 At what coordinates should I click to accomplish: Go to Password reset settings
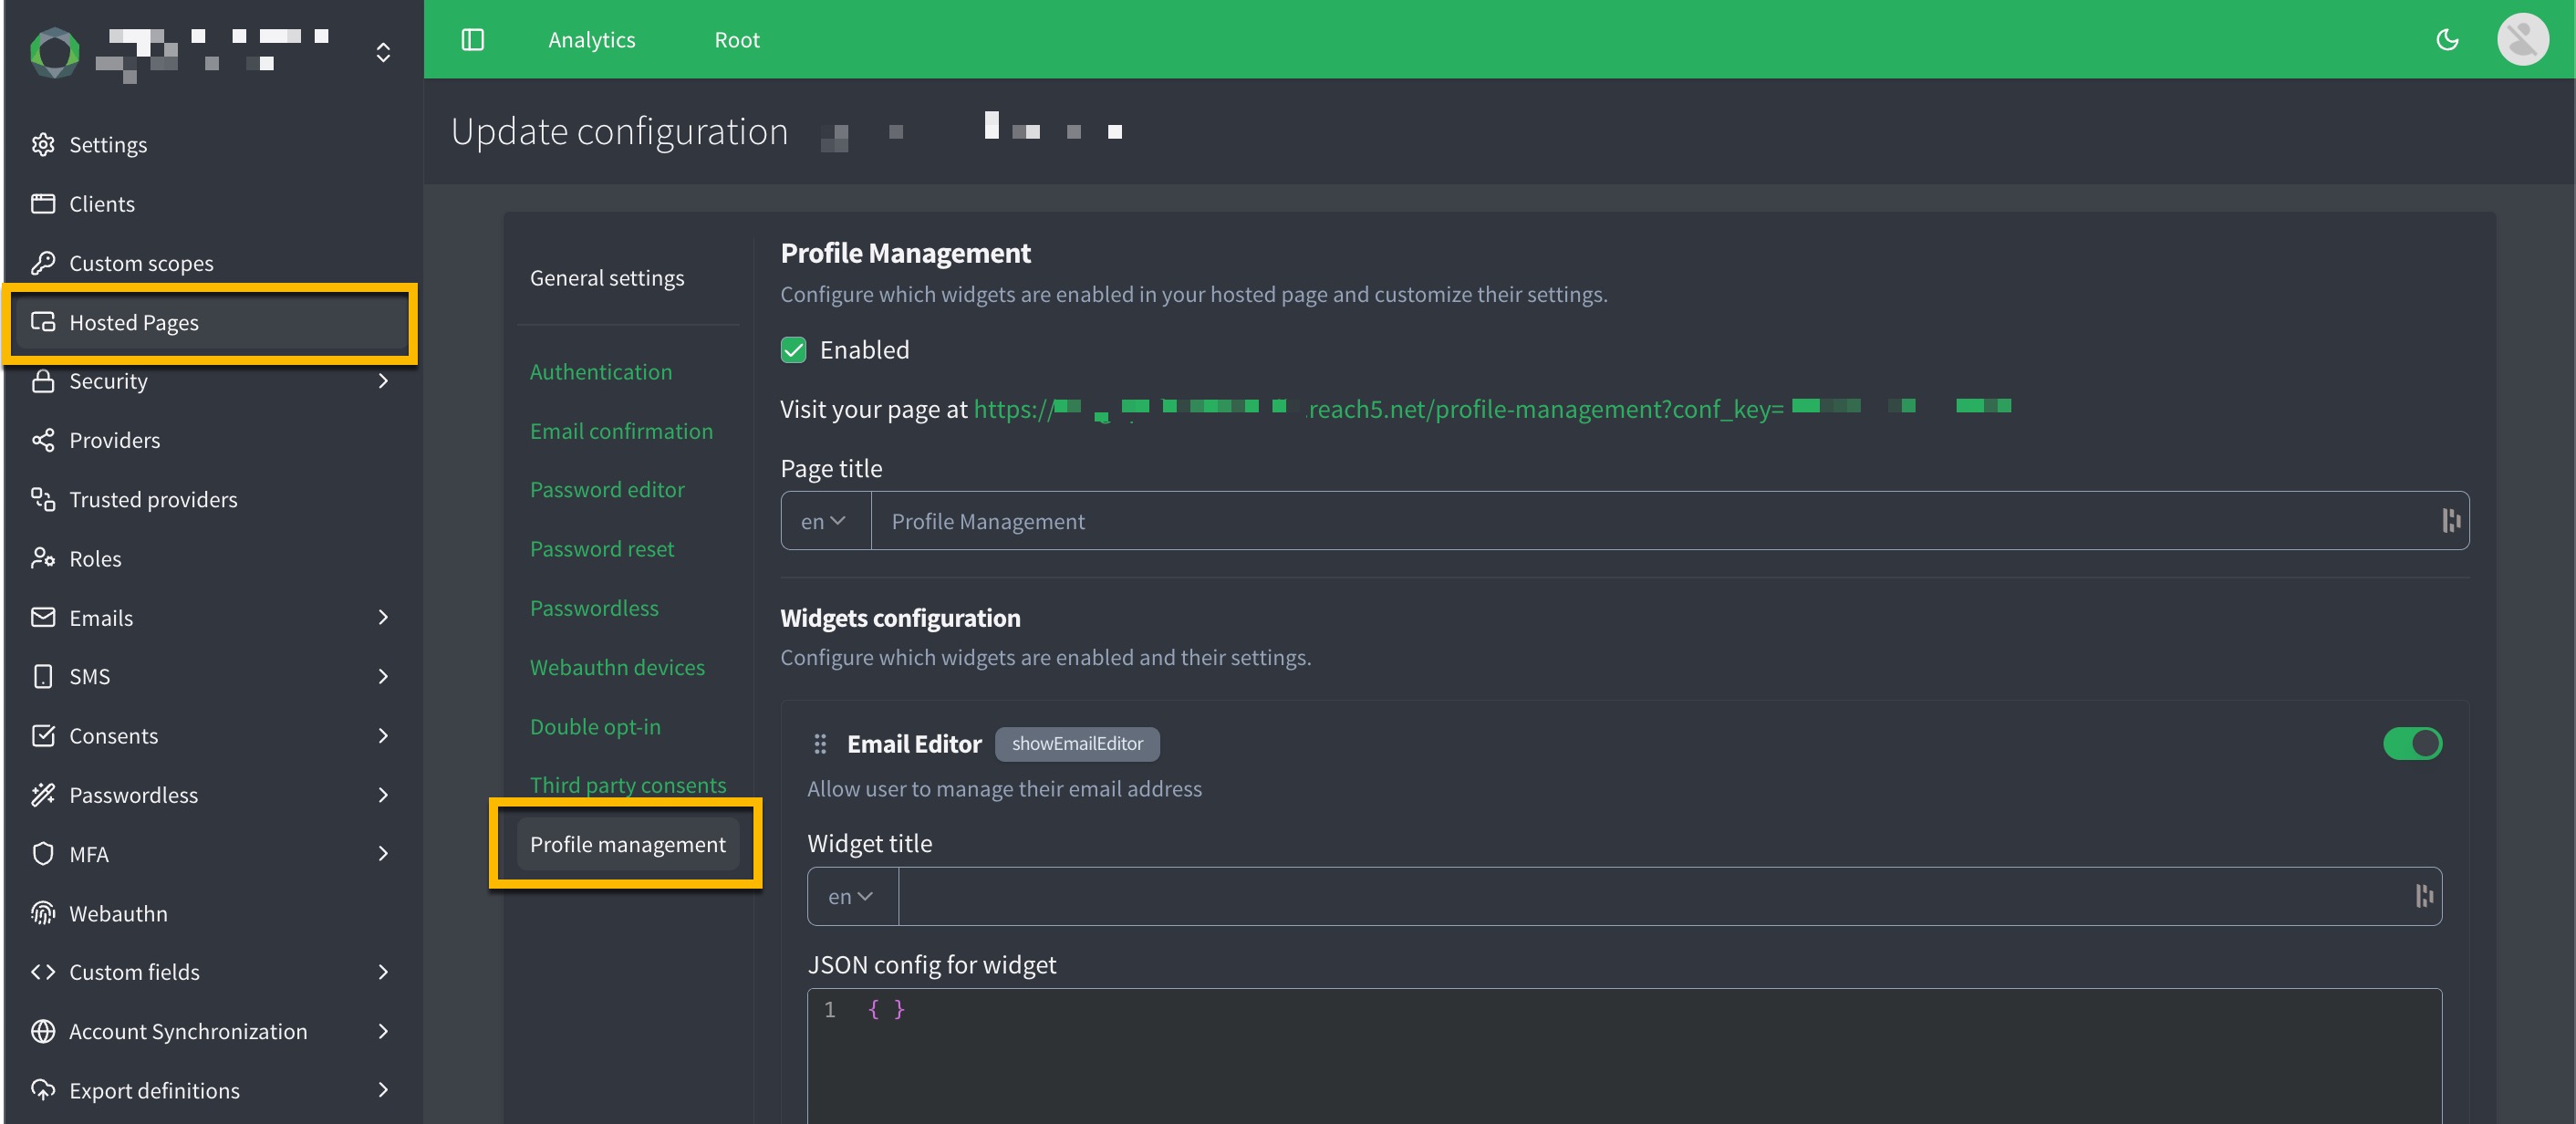601,548
